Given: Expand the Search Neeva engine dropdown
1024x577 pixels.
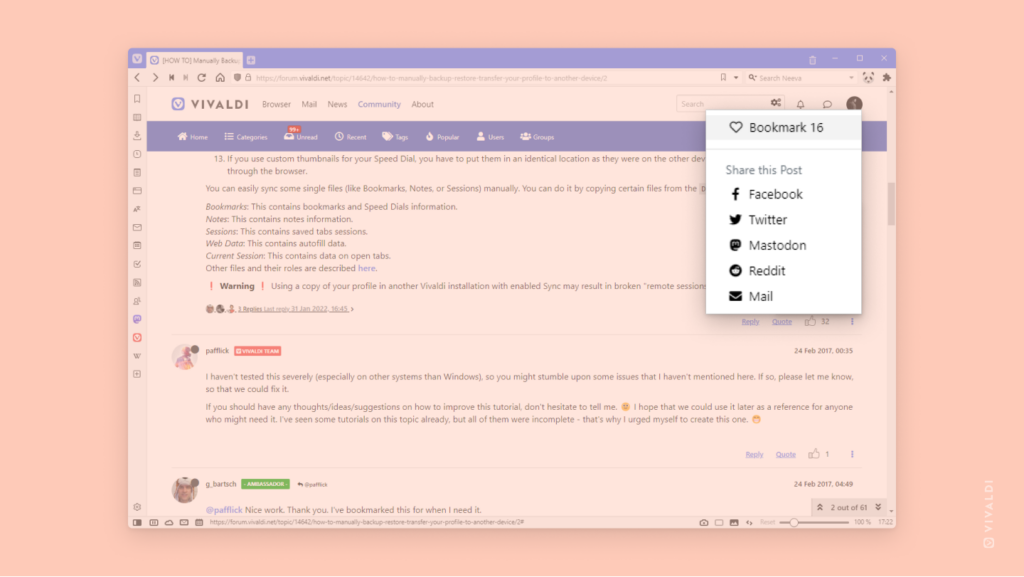Looking at the screenshot, I should (x=851, y=78).
